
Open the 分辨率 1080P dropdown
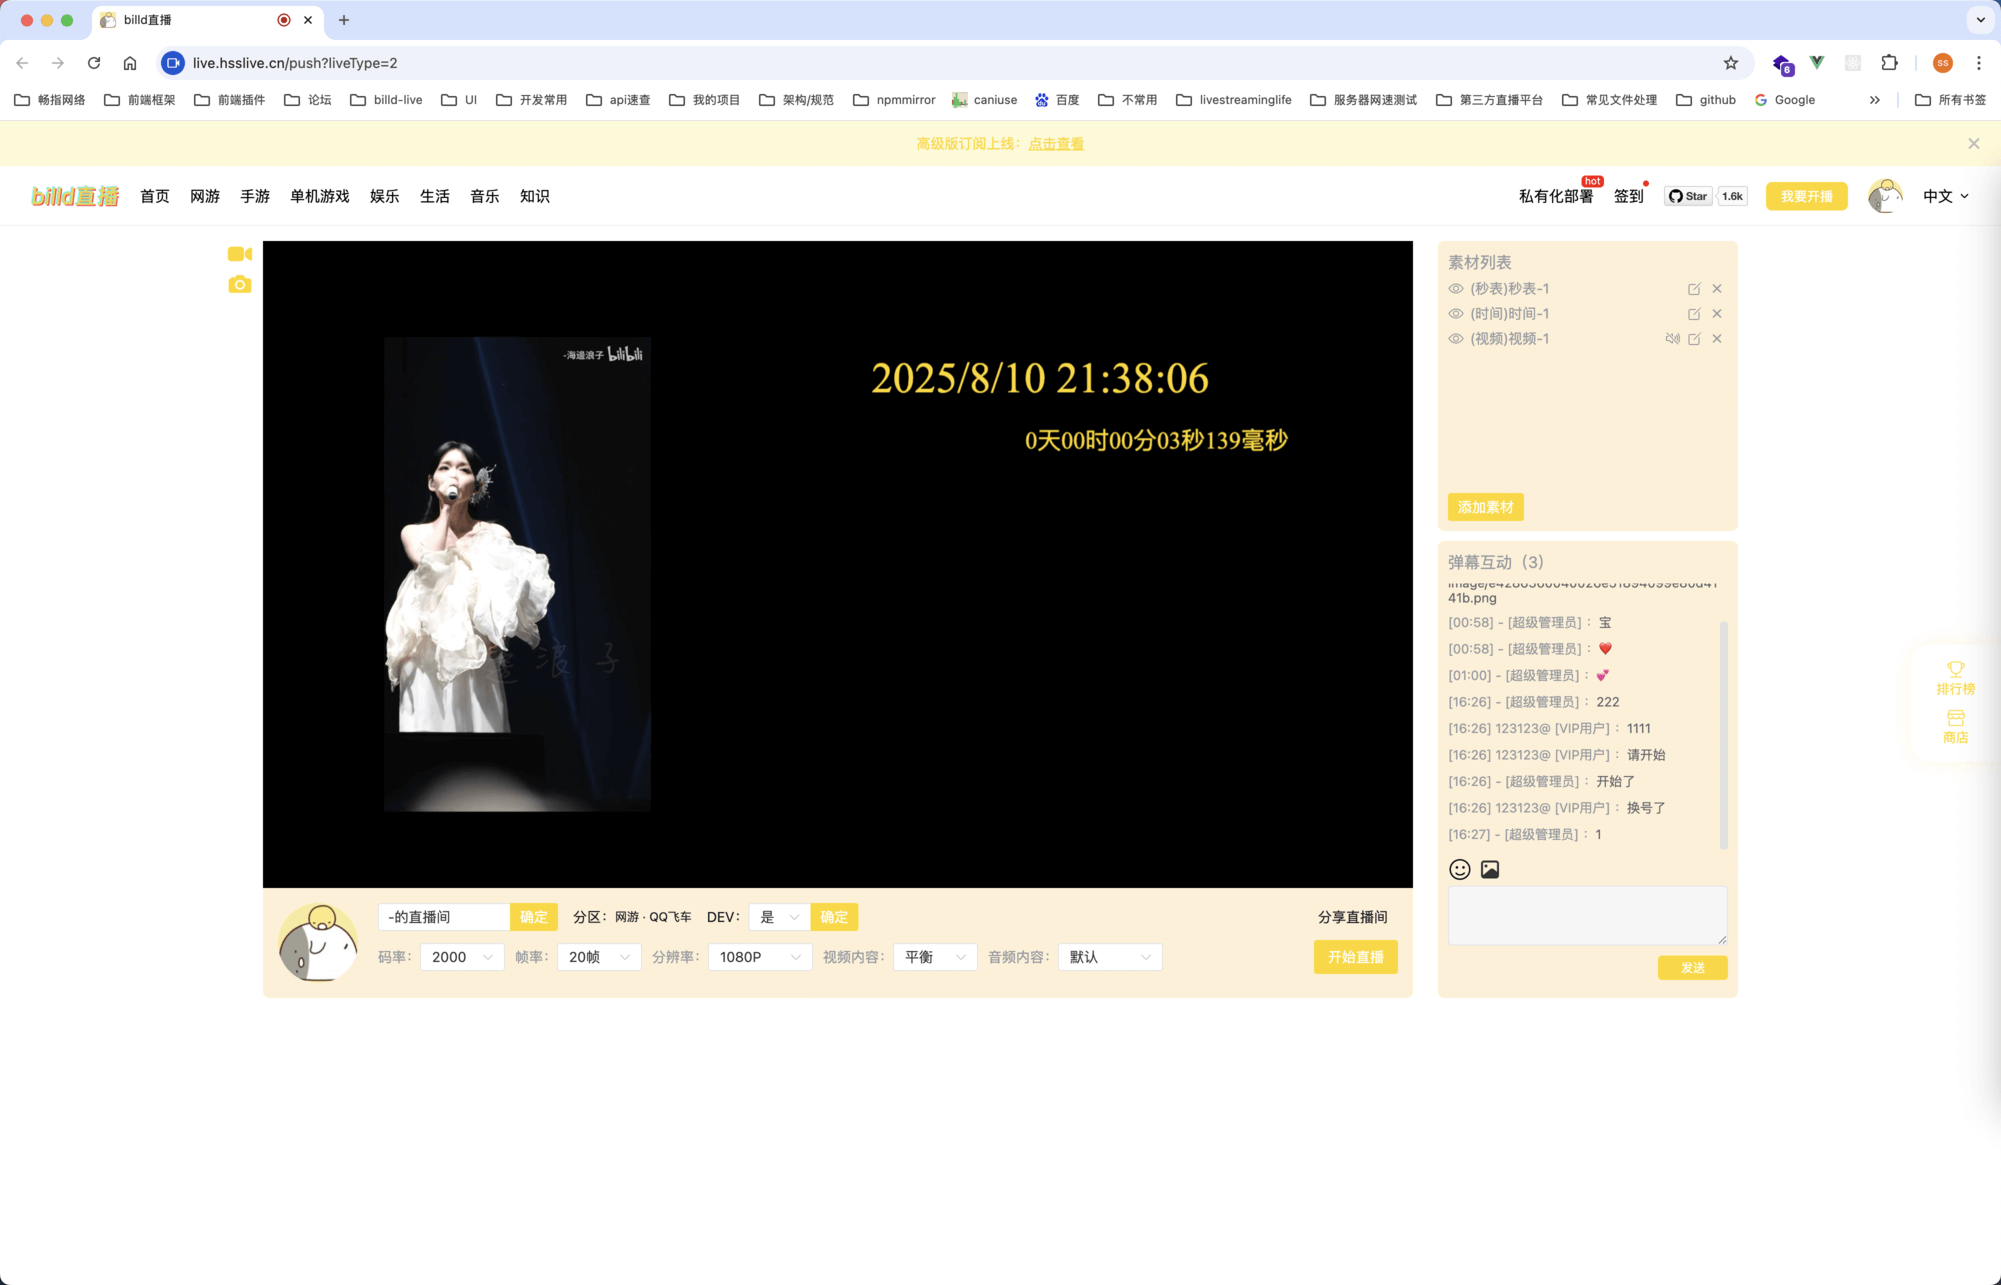[x=760, y=957]
